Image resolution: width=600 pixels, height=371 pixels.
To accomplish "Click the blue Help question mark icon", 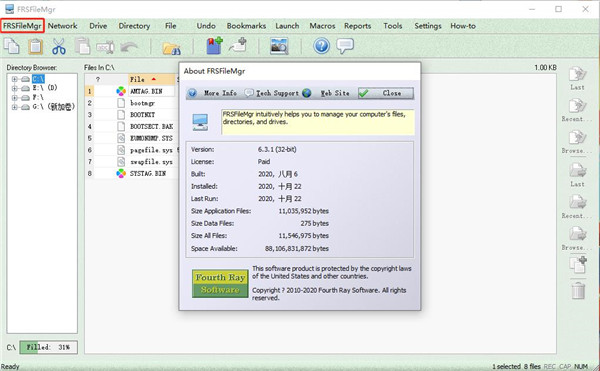I will coord(321,46).
